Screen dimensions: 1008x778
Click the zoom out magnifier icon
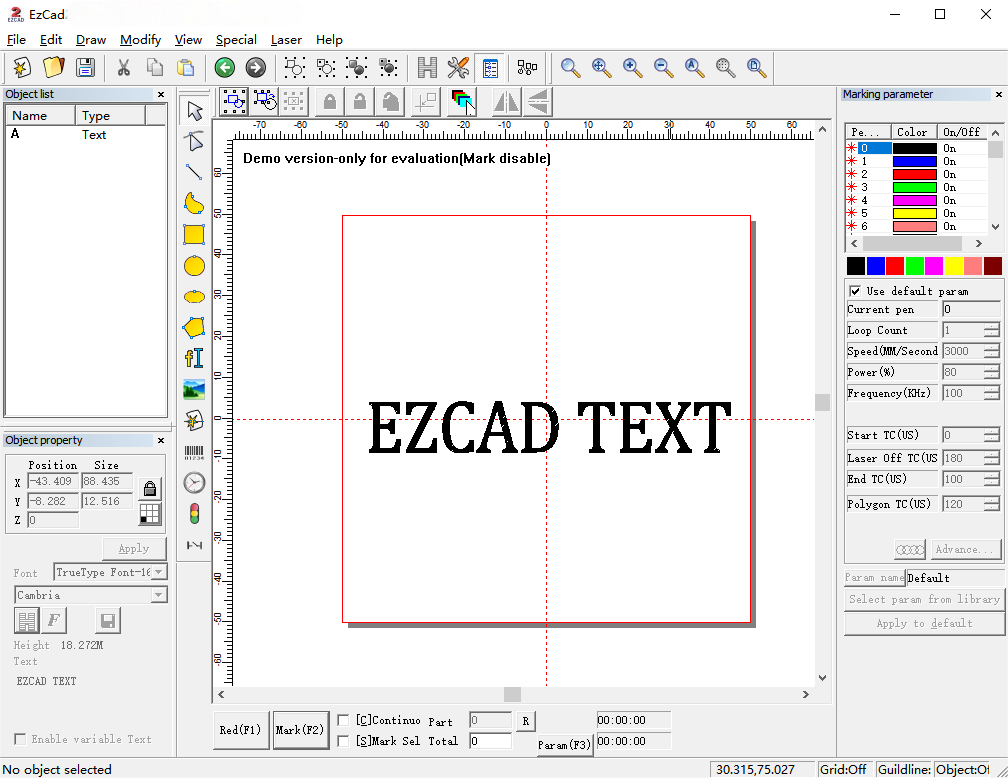(x=663, y=68)
